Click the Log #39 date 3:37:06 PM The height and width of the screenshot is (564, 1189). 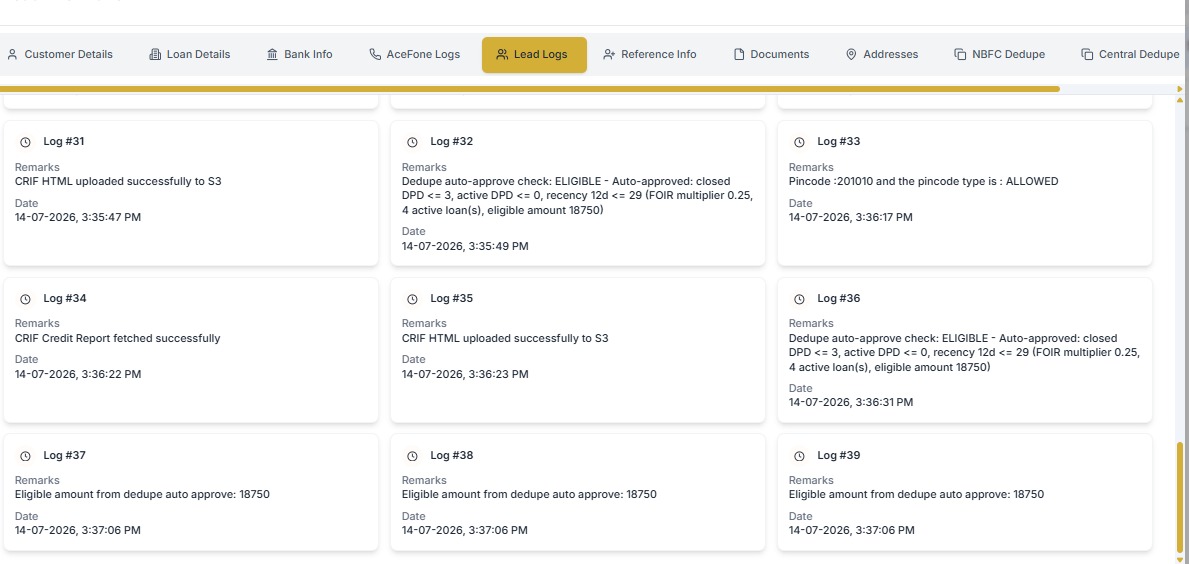(852, 531)
